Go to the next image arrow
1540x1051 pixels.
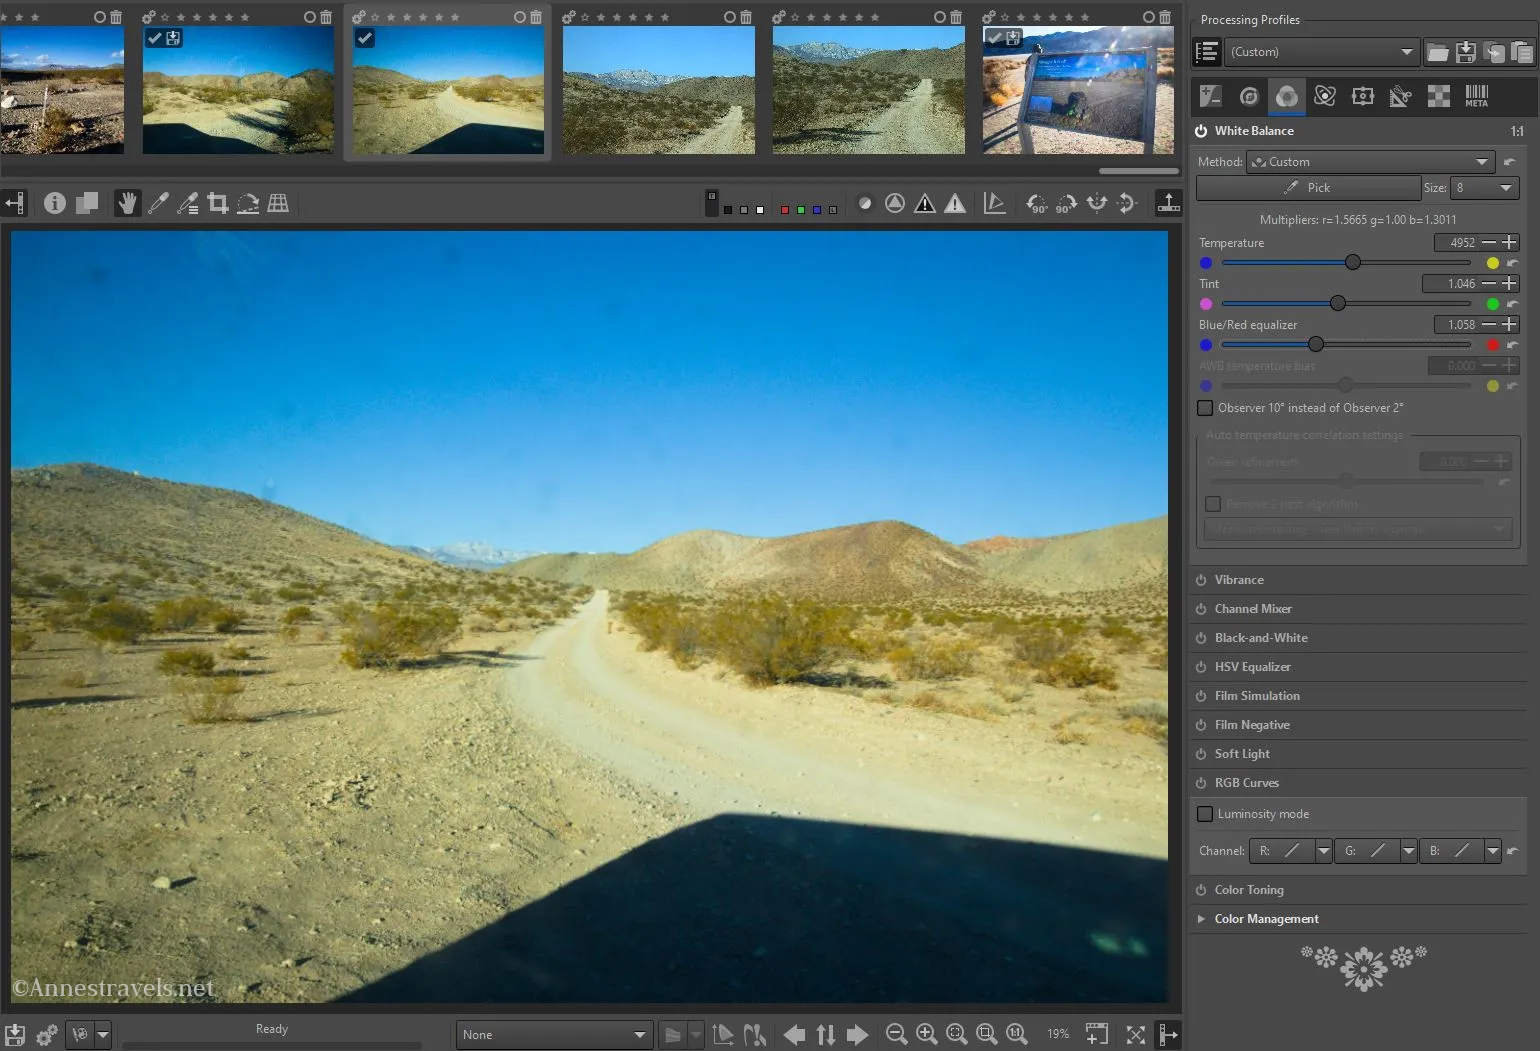click(857, 1034)
